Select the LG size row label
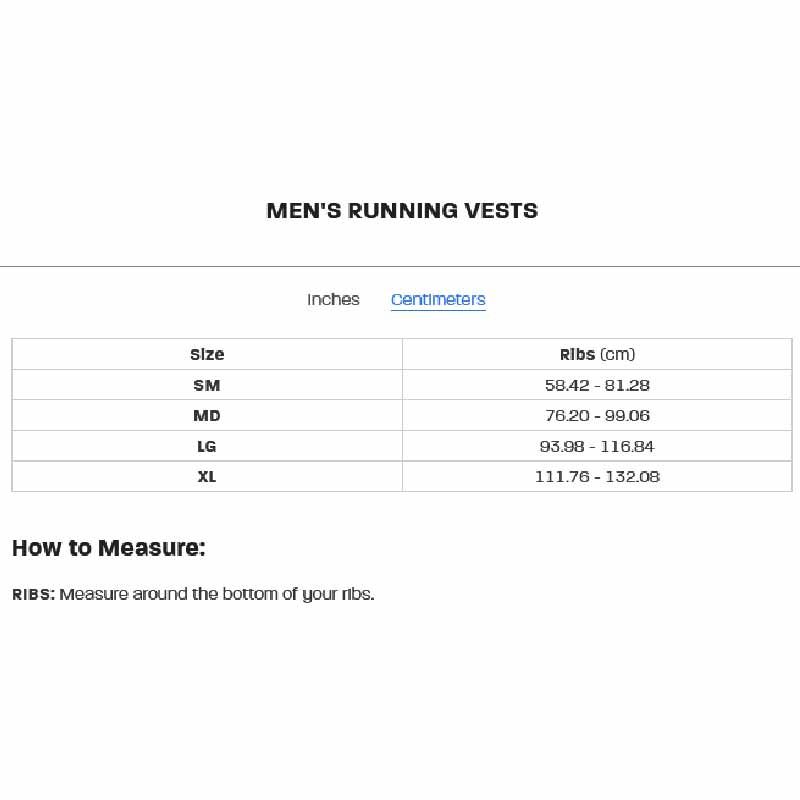 [207, 446]
